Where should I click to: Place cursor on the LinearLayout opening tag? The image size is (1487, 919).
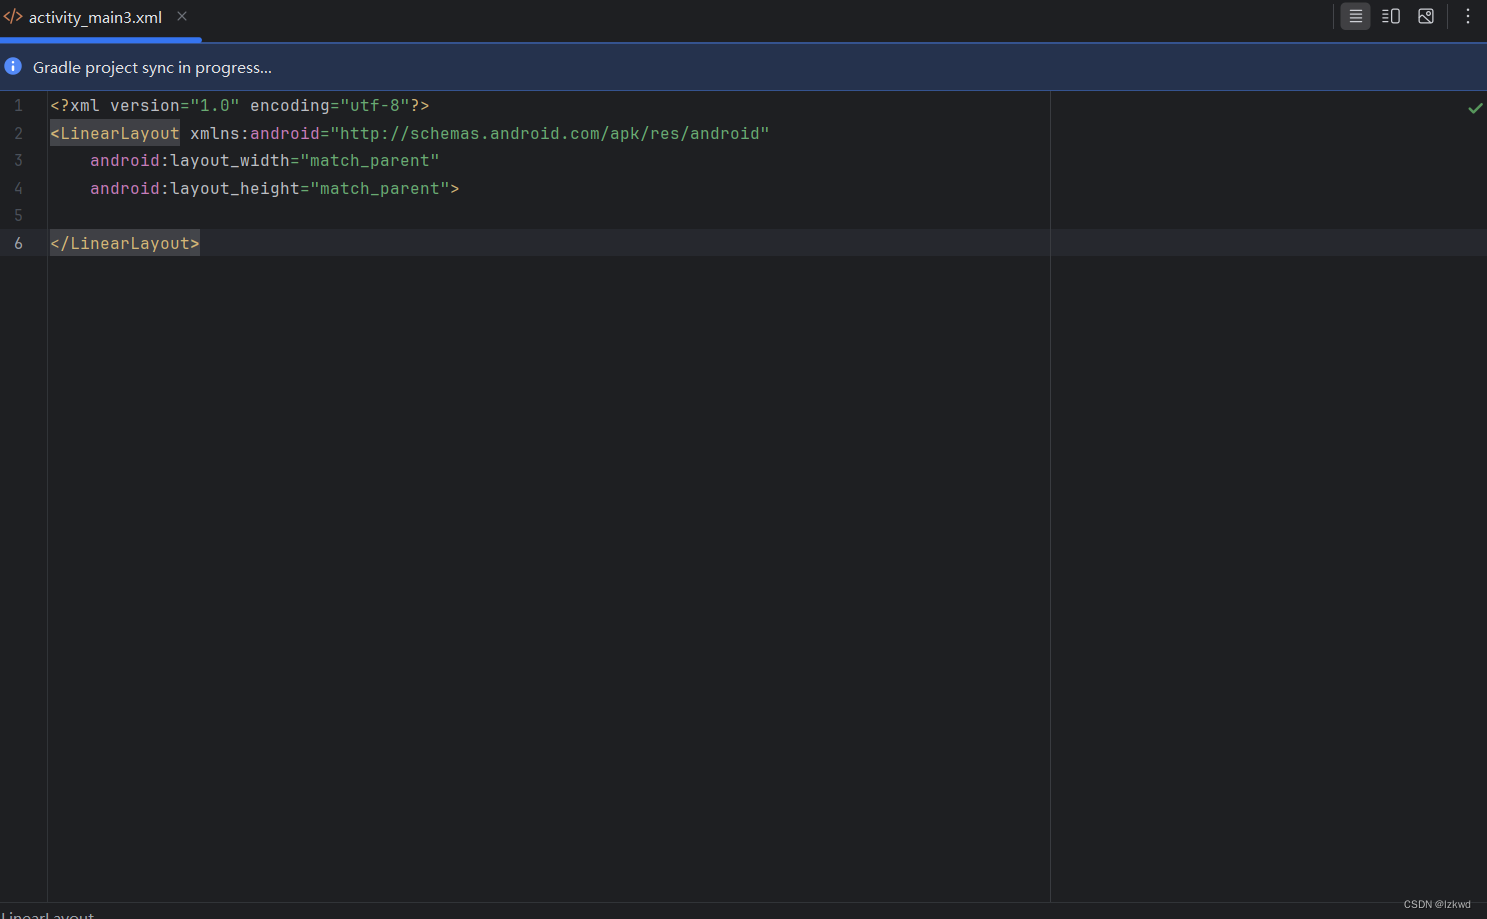pos(114,133)
